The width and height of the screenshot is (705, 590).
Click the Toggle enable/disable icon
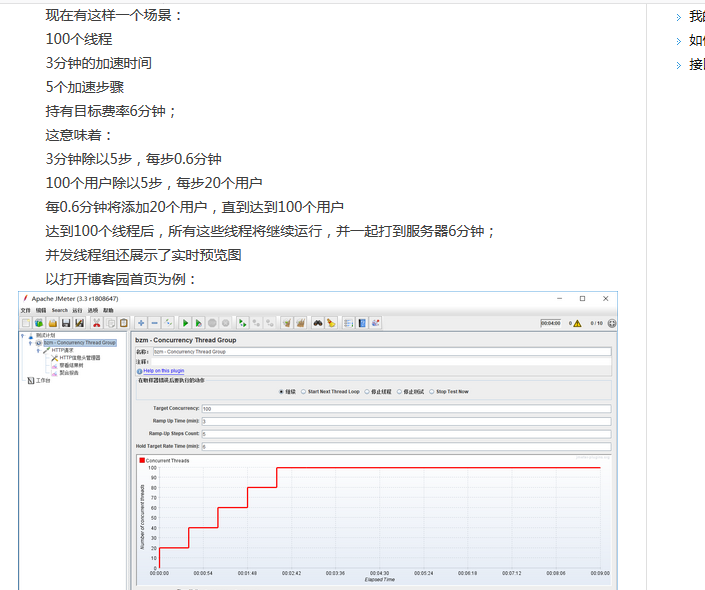168,323
